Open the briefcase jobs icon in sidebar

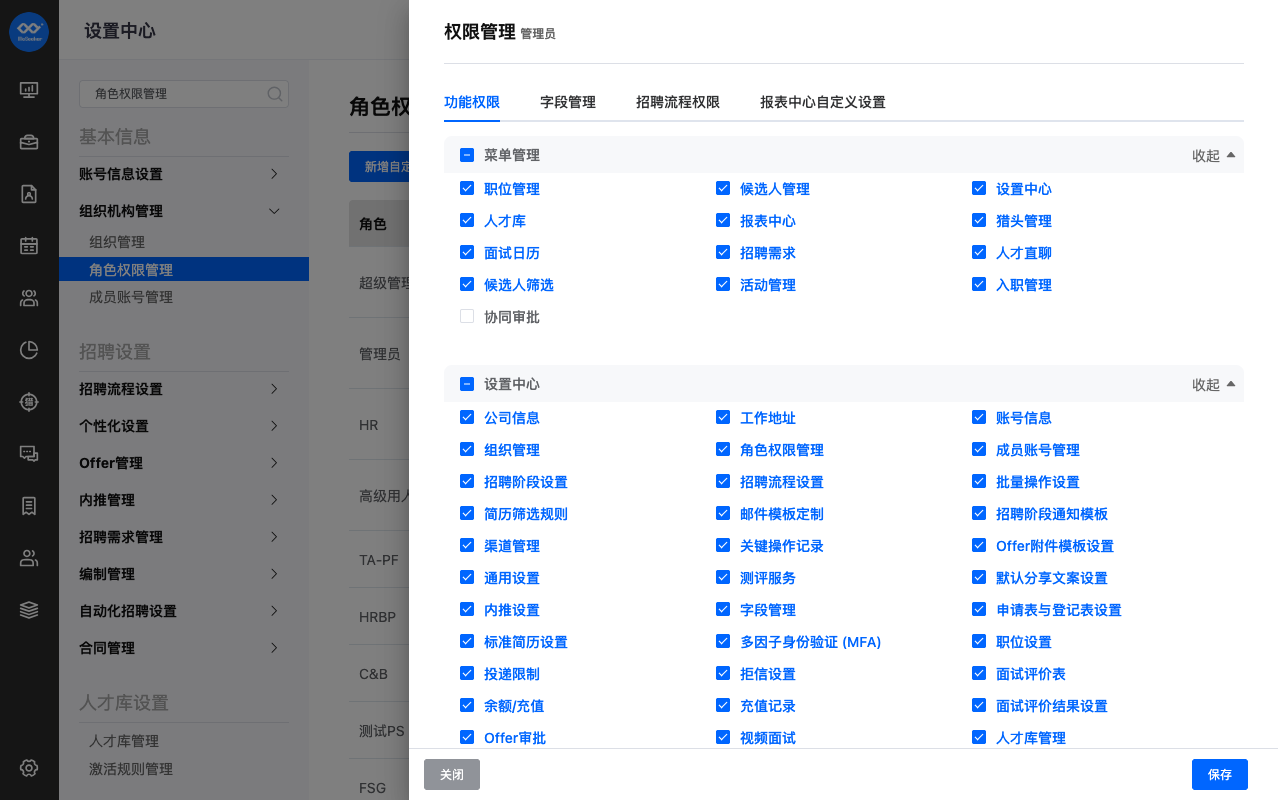pos(29,142)
